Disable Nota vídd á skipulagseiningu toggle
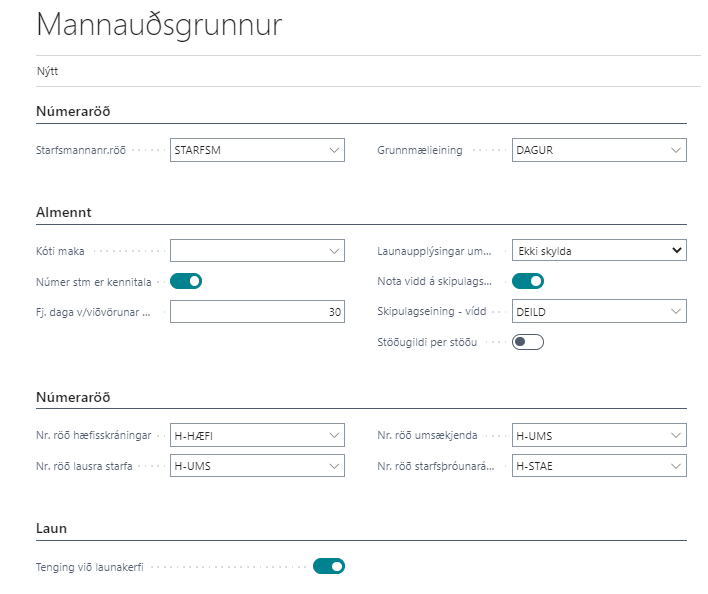Viewport: 708px width, 594px height. pyautogui.click(x=527, y=281)
